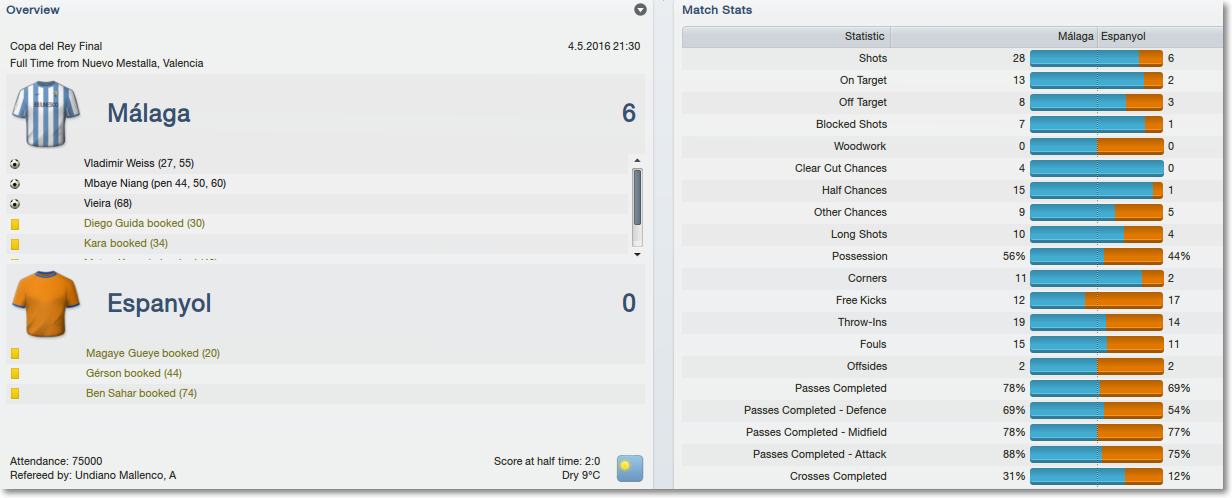Click the Possession comparison bar
The image size is (1232, 498).
[x=1096, y=256]
